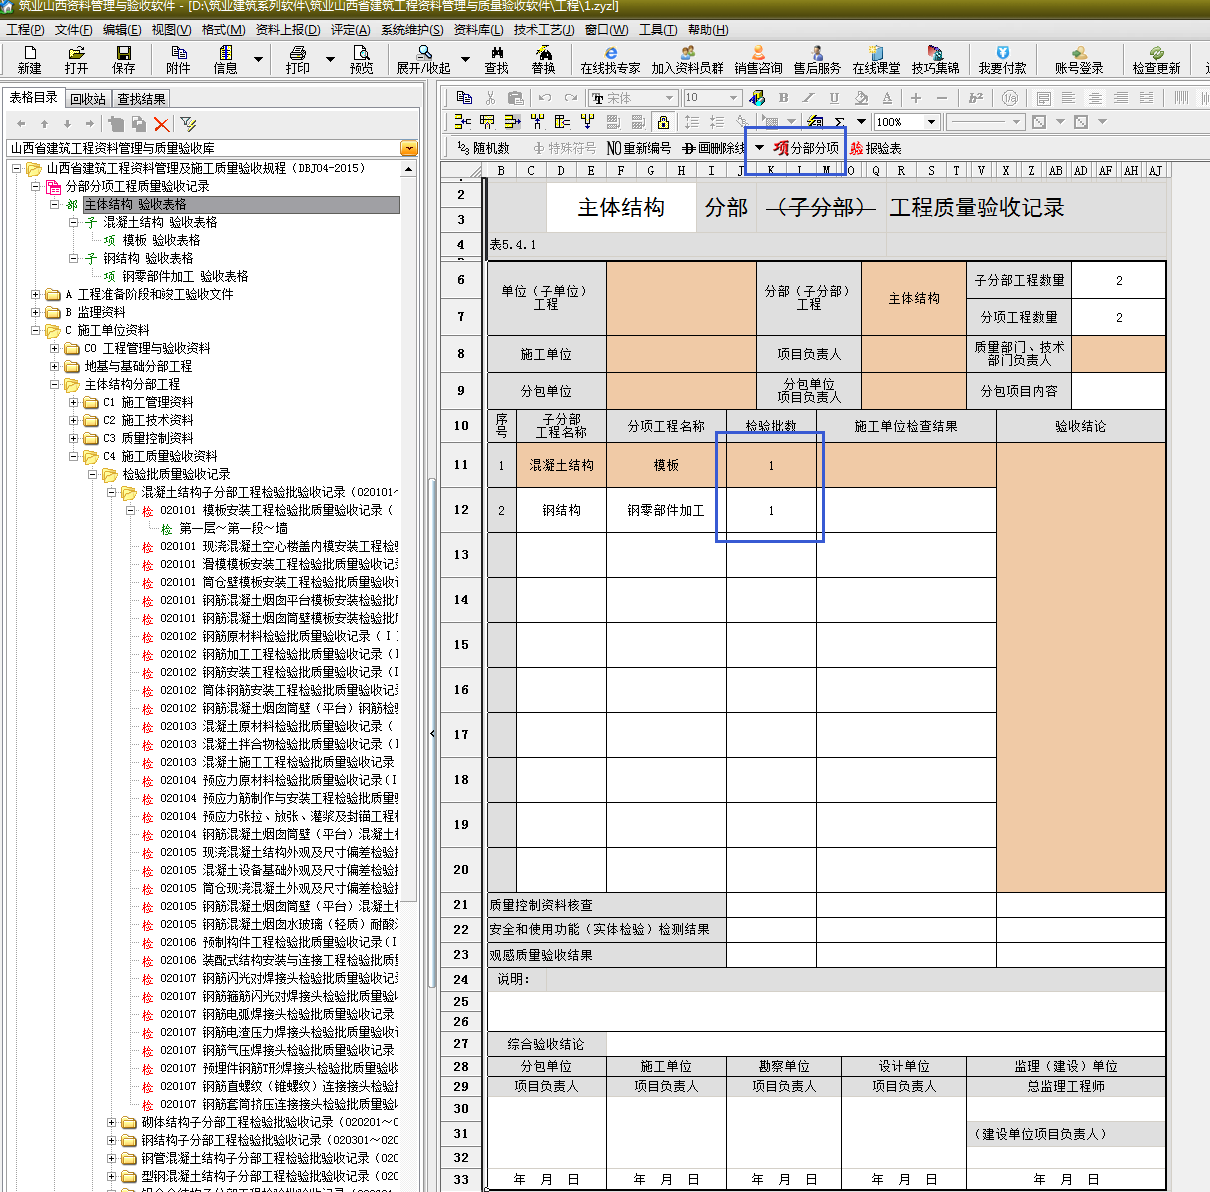
Task: Click the lock icon in format toolbar
Action: pyautogui.click(x=663, y=122)
